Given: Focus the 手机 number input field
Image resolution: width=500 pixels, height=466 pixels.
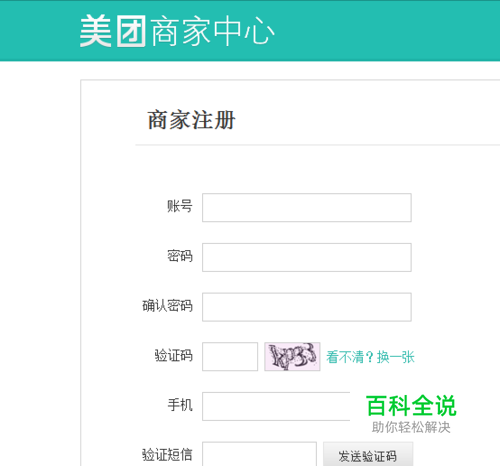Looking at the screenshot, I should click(x=276, y=406).
